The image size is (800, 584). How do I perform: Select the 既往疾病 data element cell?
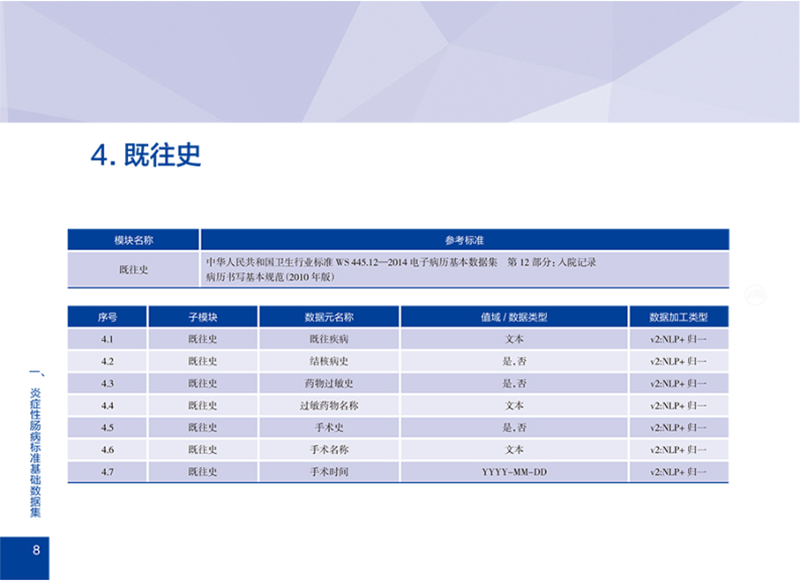329,339
